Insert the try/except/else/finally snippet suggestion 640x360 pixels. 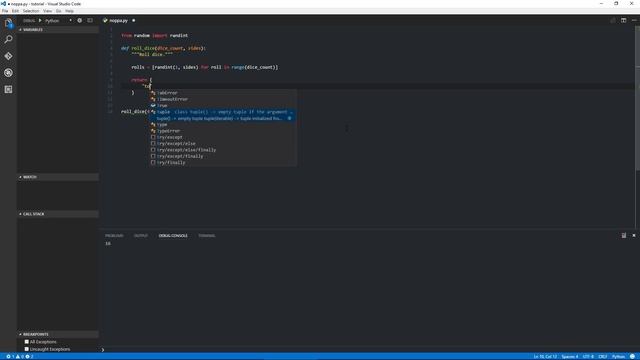tap(222, 150)
